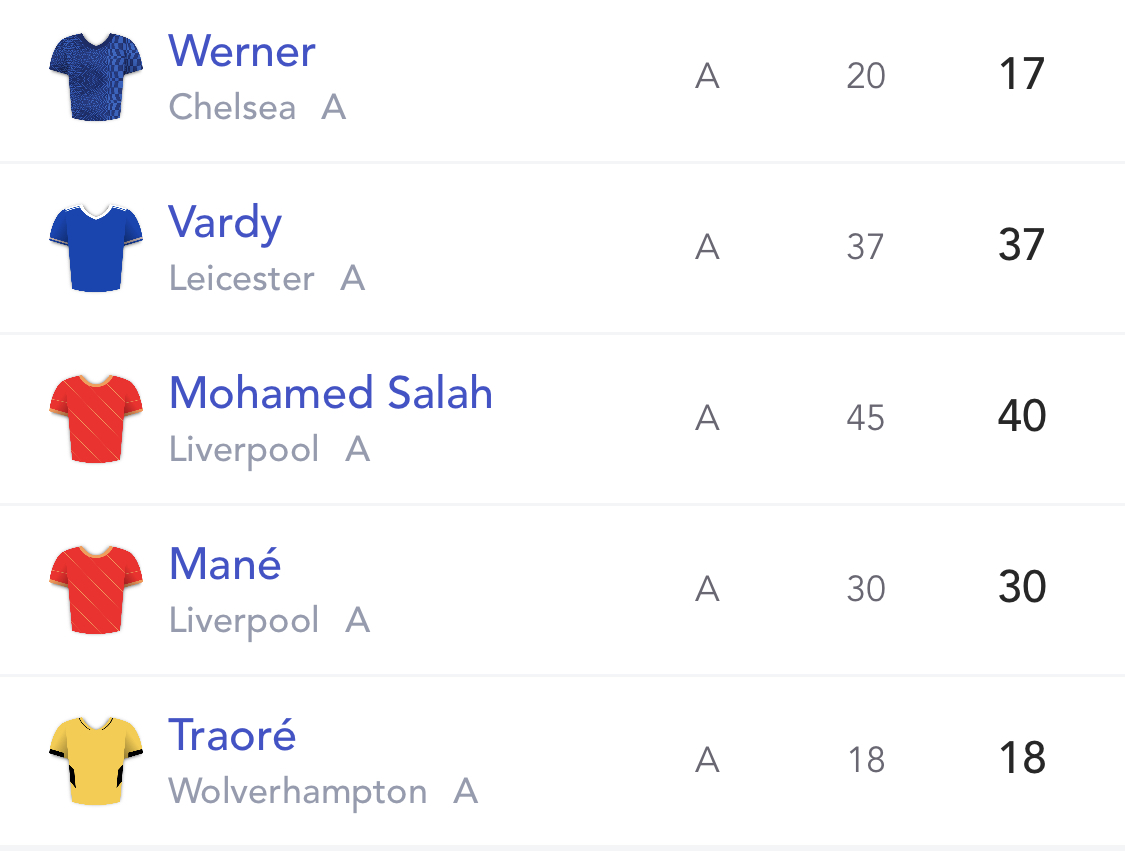Screen dimensions: 1125x851
Task: Click Mohamed Salah's bold score 40
Action: coord(1022,416)
